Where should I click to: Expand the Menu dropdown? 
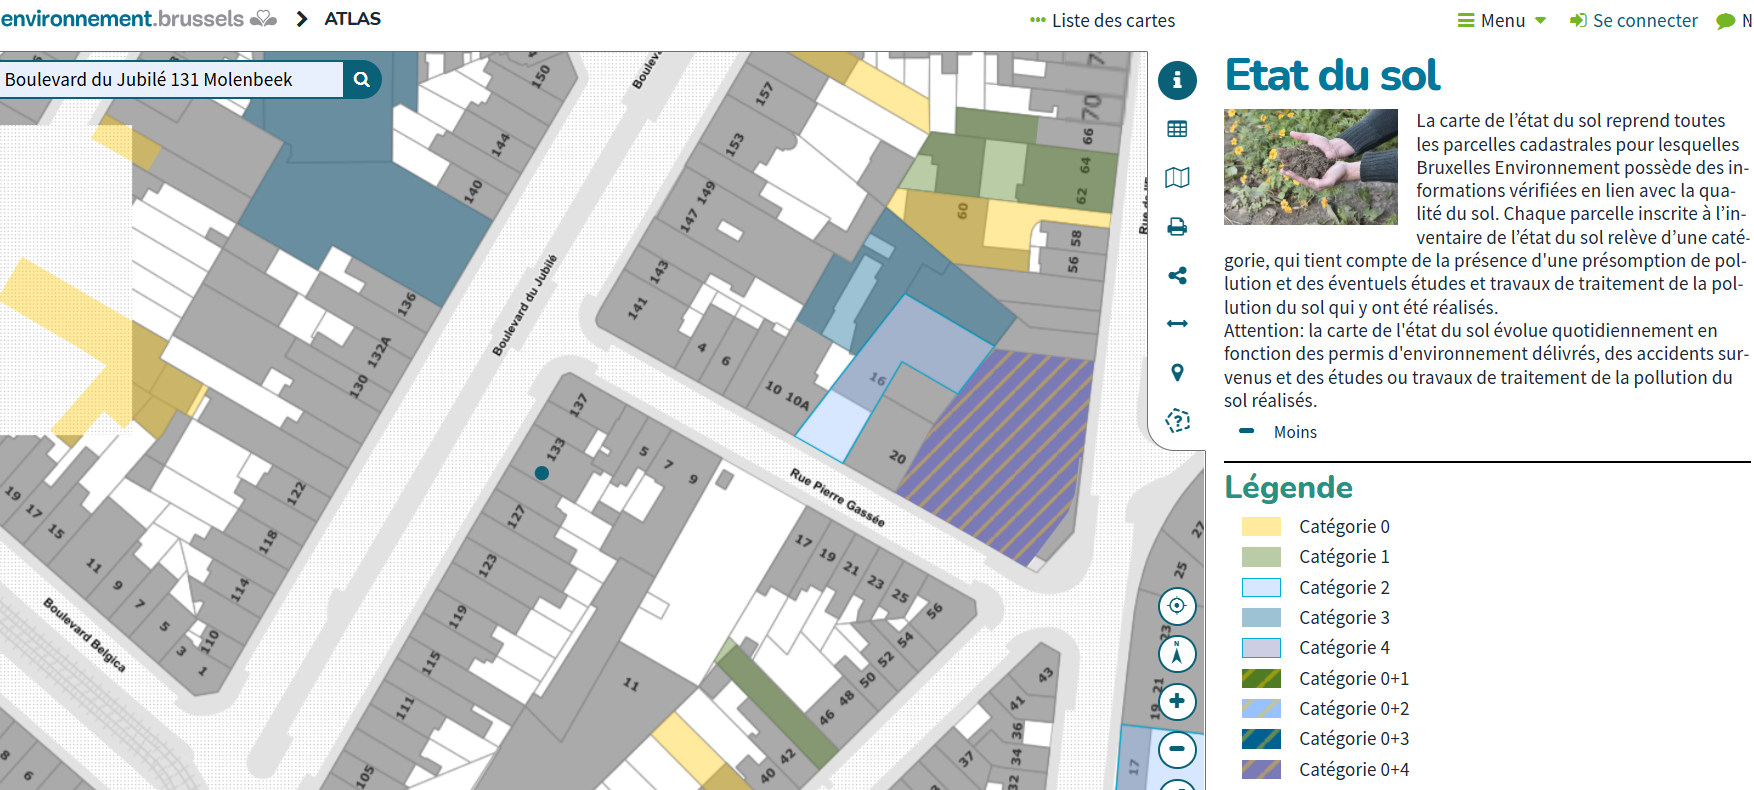(x=1501, y=21)
